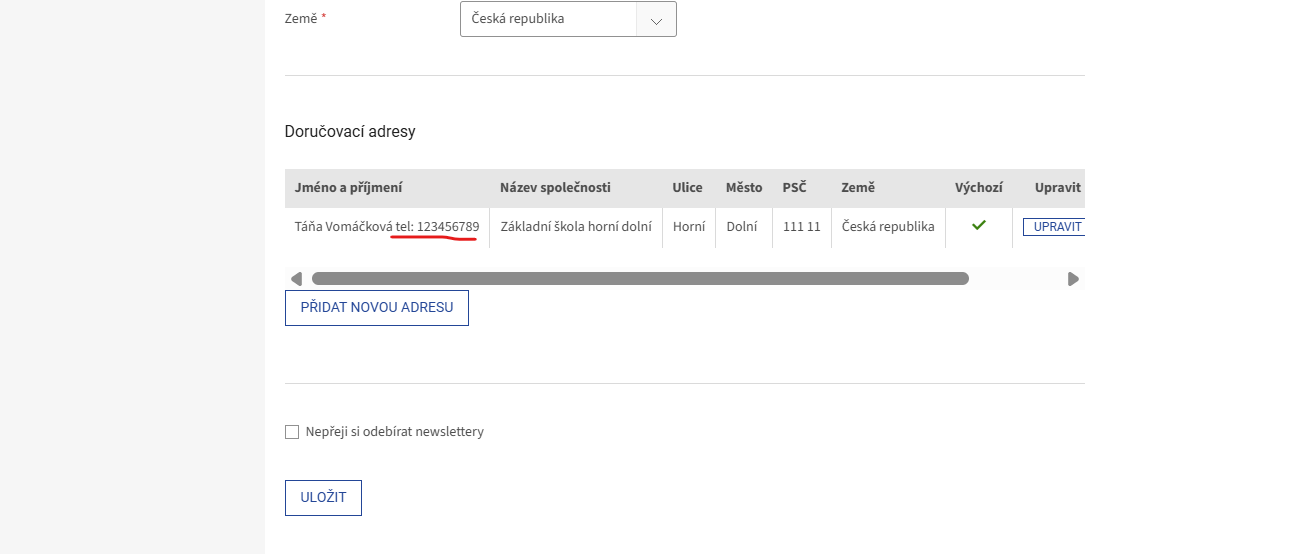Click the street cell 'Horní'

point(689,227)
